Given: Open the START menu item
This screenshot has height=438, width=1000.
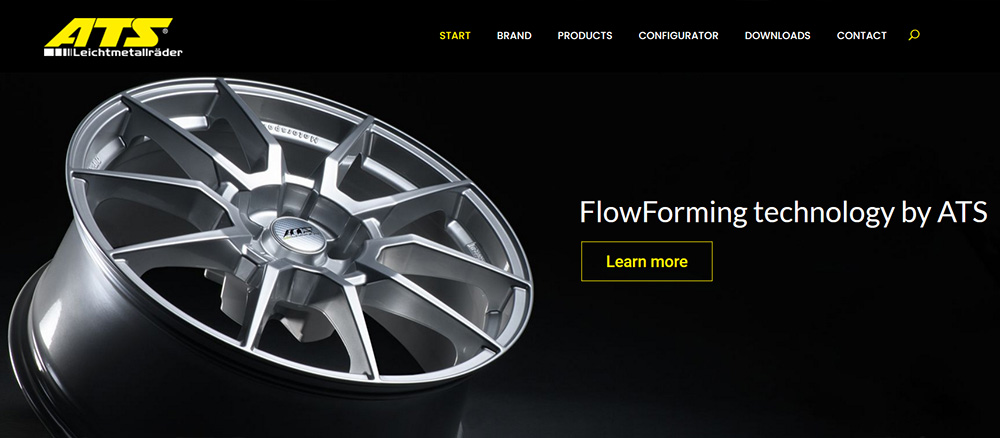Looking at the screenshot, I should pyautogui.click(x=455, y=36).
